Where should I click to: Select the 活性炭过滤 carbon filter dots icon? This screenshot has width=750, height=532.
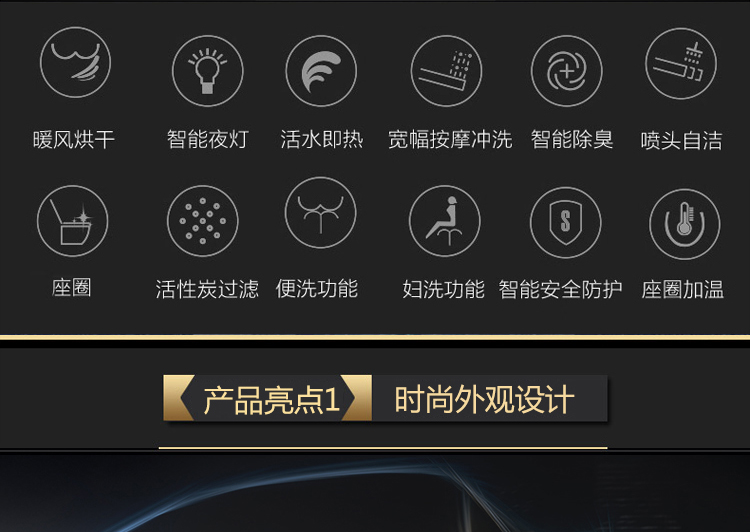(203, 221)
